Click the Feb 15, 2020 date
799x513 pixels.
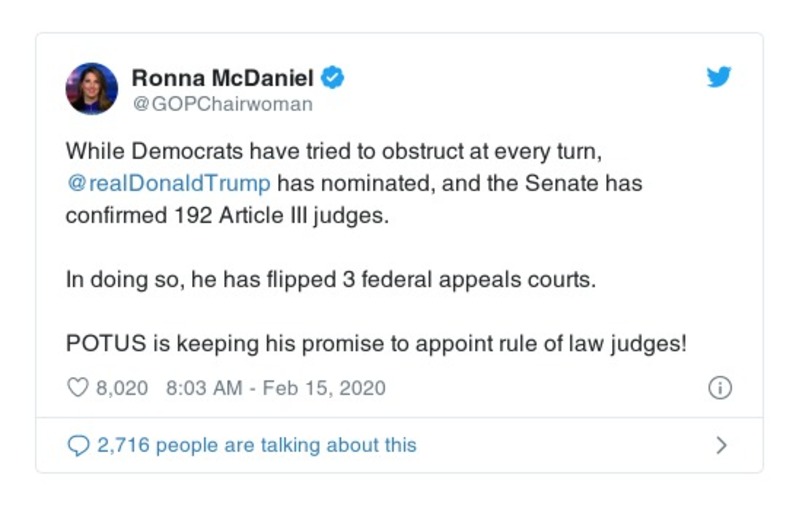coord(324,388)
